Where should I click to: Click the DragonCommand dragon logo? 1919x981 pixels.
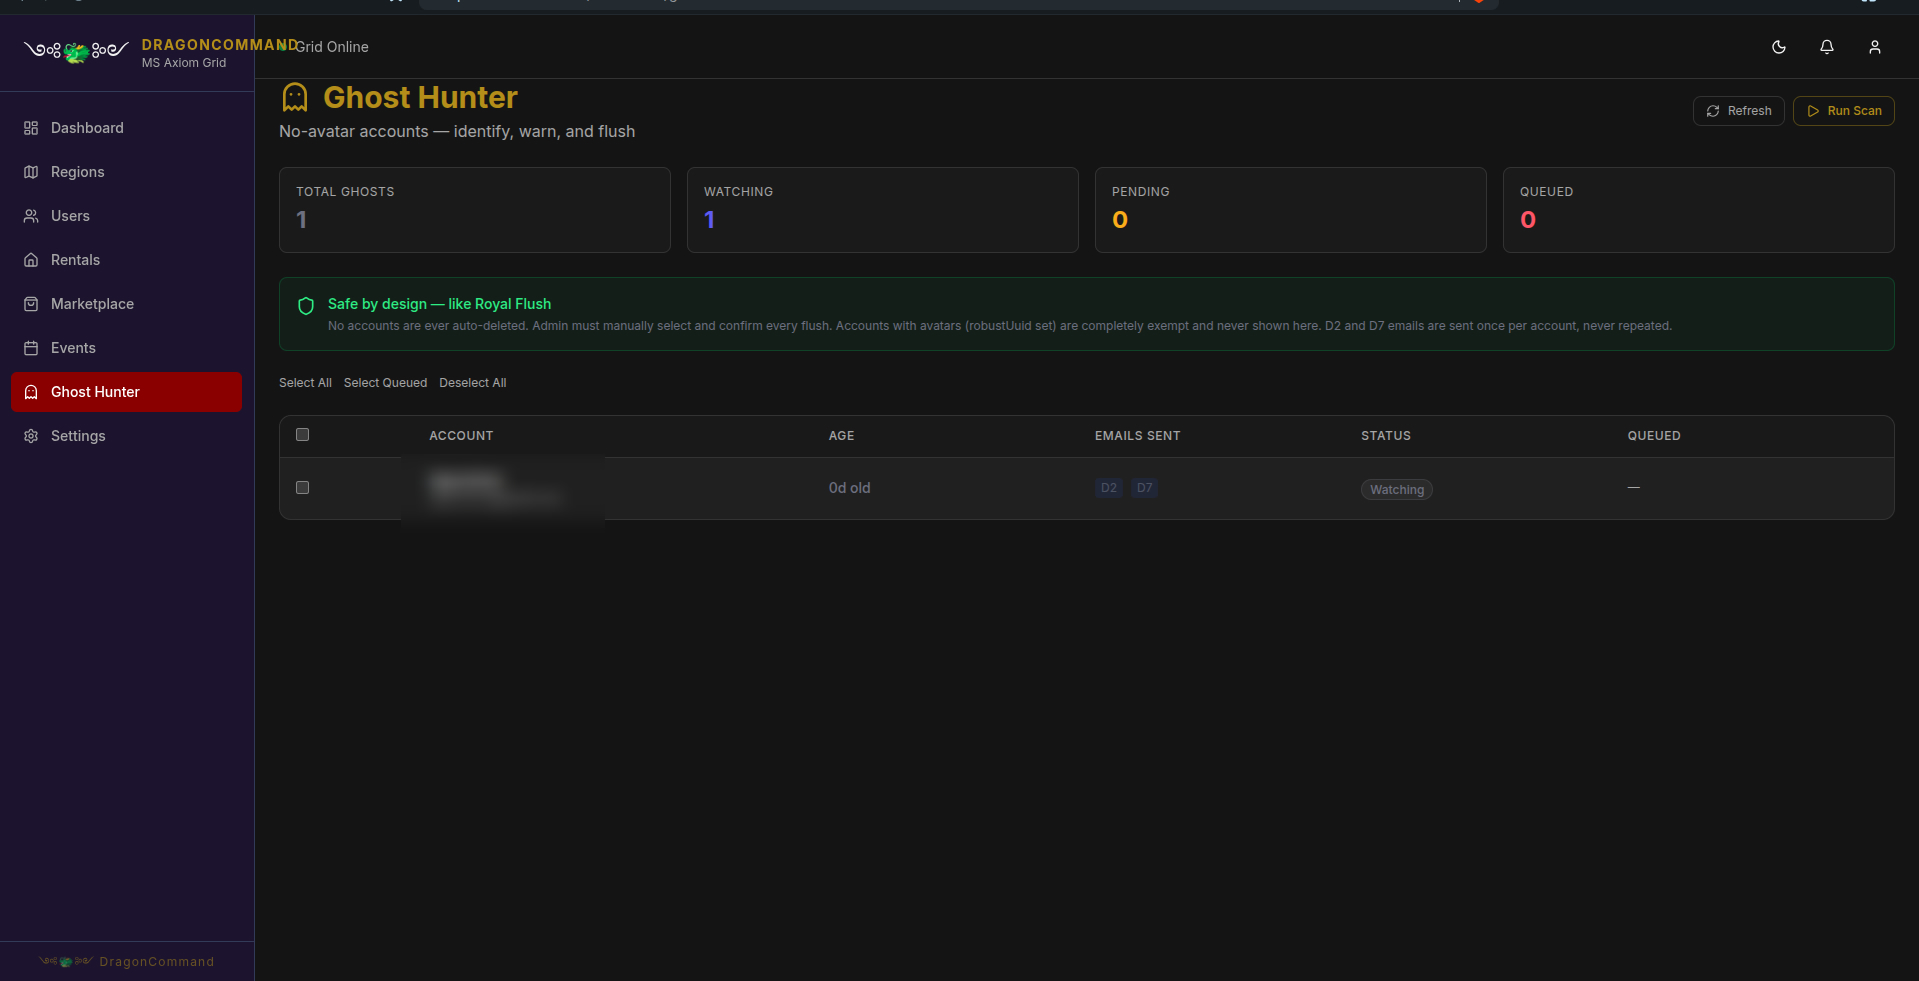(x=76, y=51)
